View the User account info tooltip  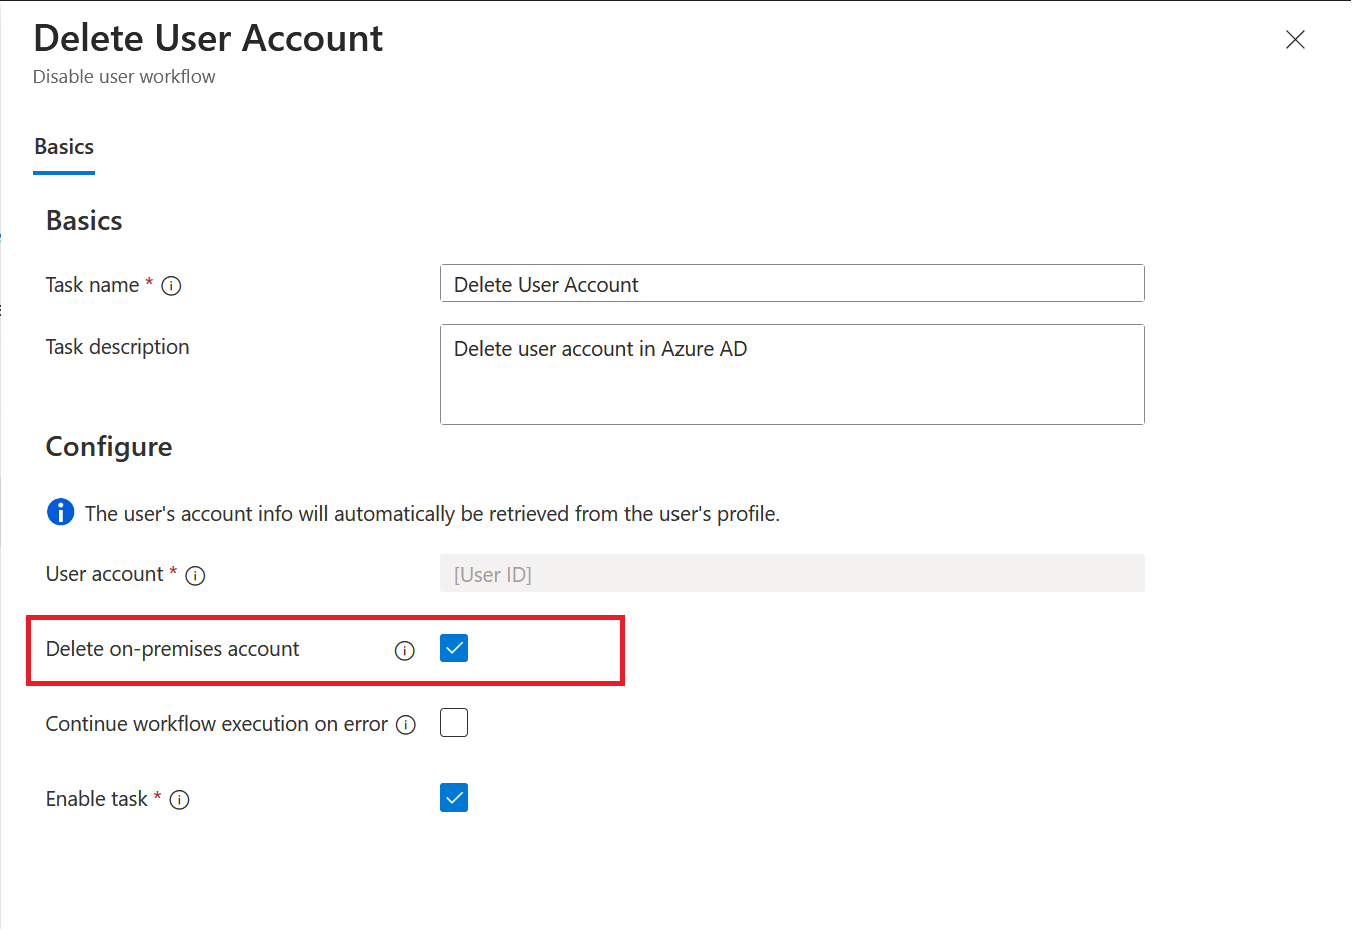[196, 575]
